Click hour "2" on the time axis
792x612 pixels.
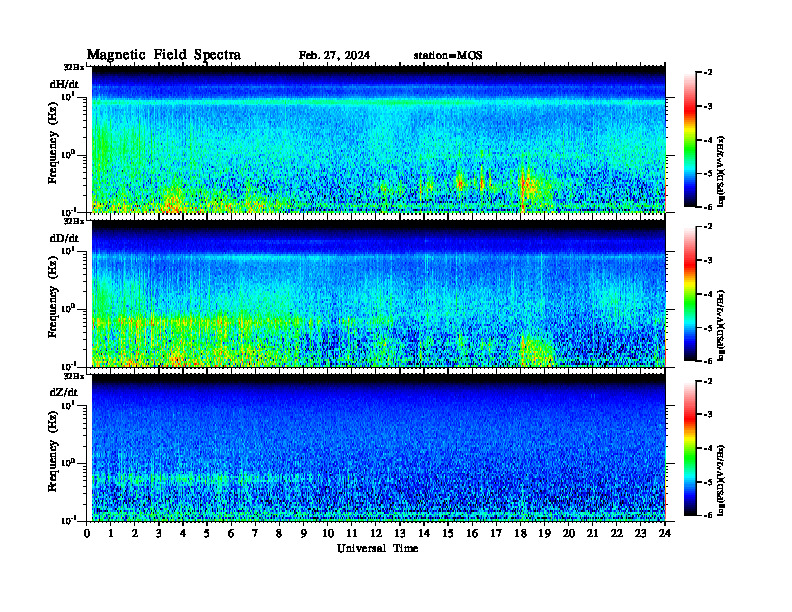pos(135,534)
